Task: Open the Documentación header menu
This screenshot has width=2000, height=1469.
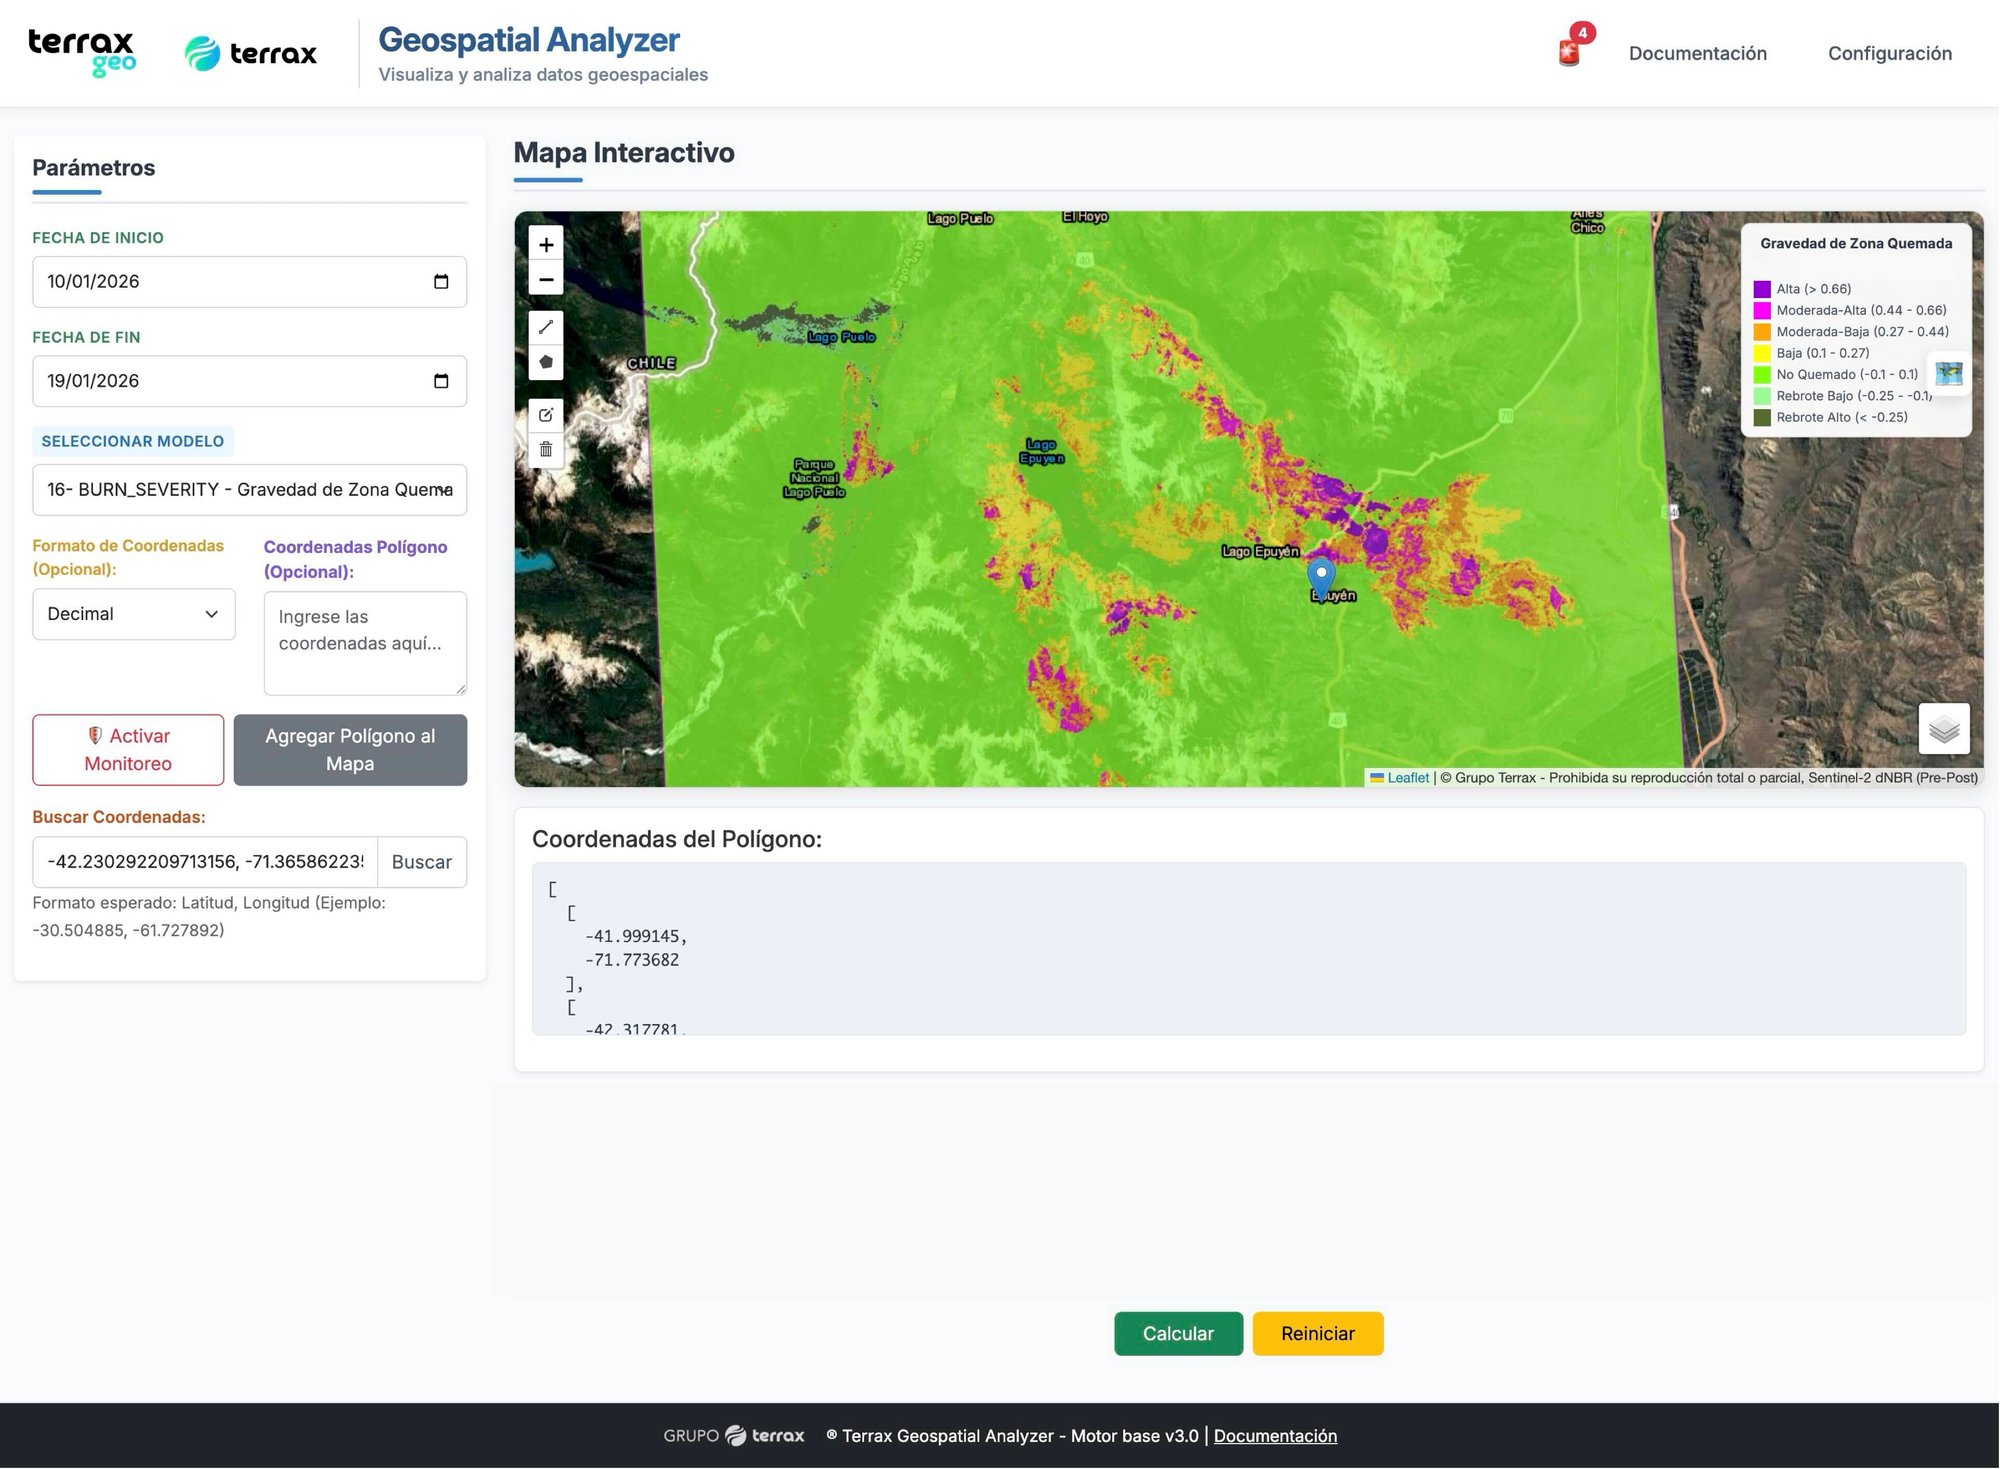Action: pos(1697,54)
